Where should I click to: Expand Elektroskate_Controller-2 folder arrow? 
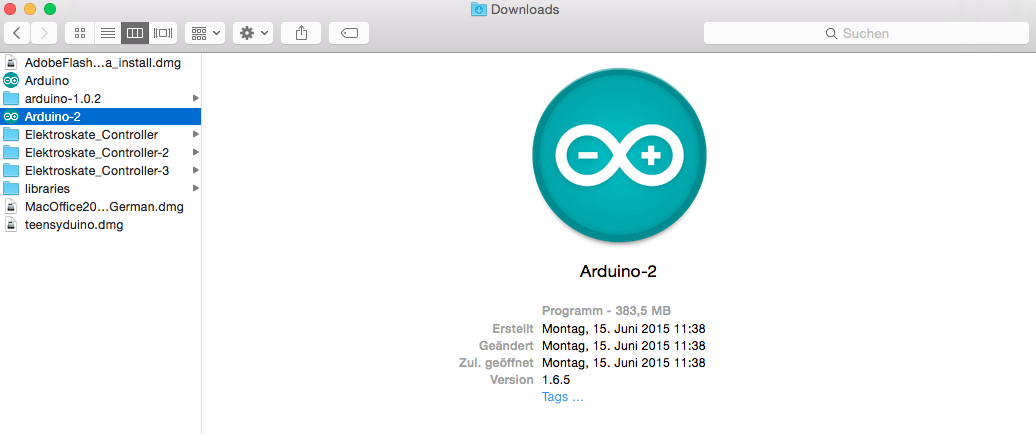[196, 153]
